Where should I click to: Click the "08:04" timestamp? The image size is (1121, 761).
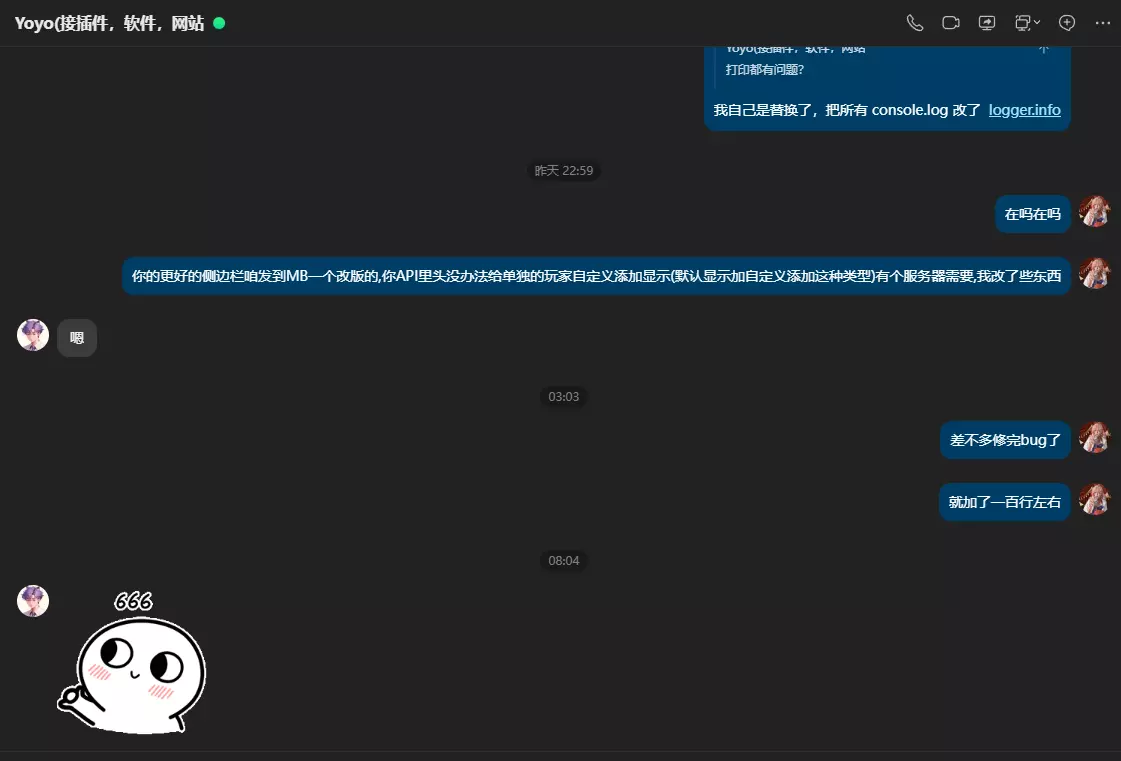(564, 561)
